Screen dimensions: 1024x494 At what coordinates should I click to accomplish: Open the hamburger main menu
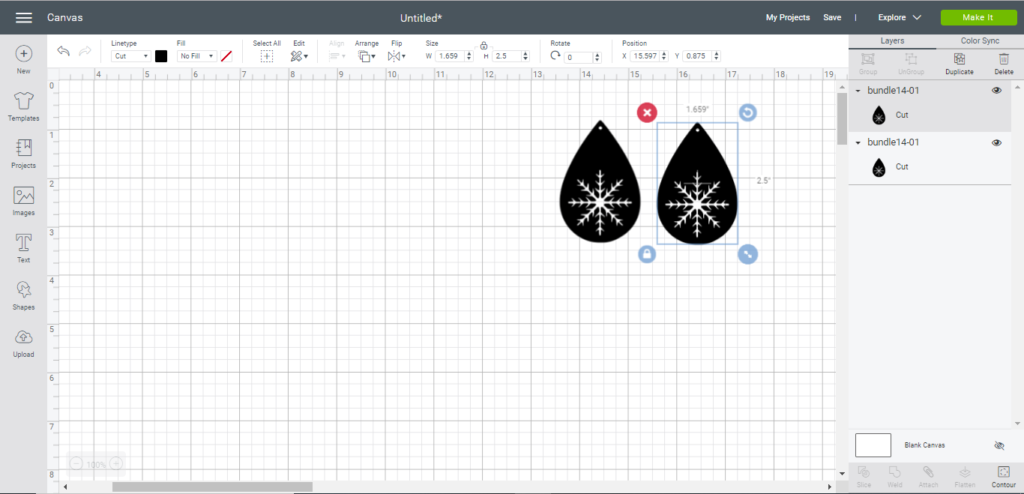point(24,18)
